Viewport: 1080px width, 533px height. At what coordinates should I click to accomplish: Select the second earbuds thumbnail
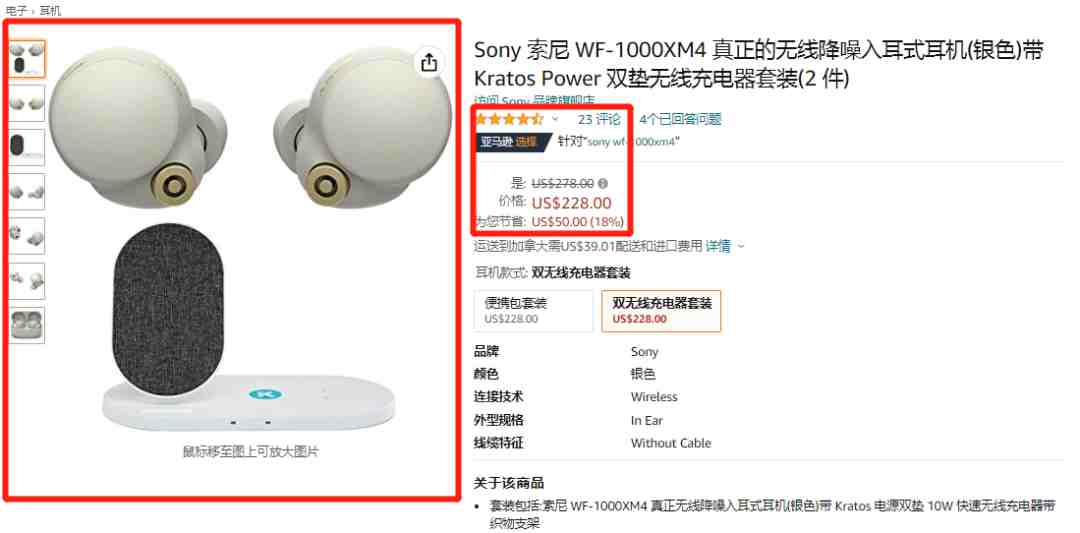tap(27, 103)
